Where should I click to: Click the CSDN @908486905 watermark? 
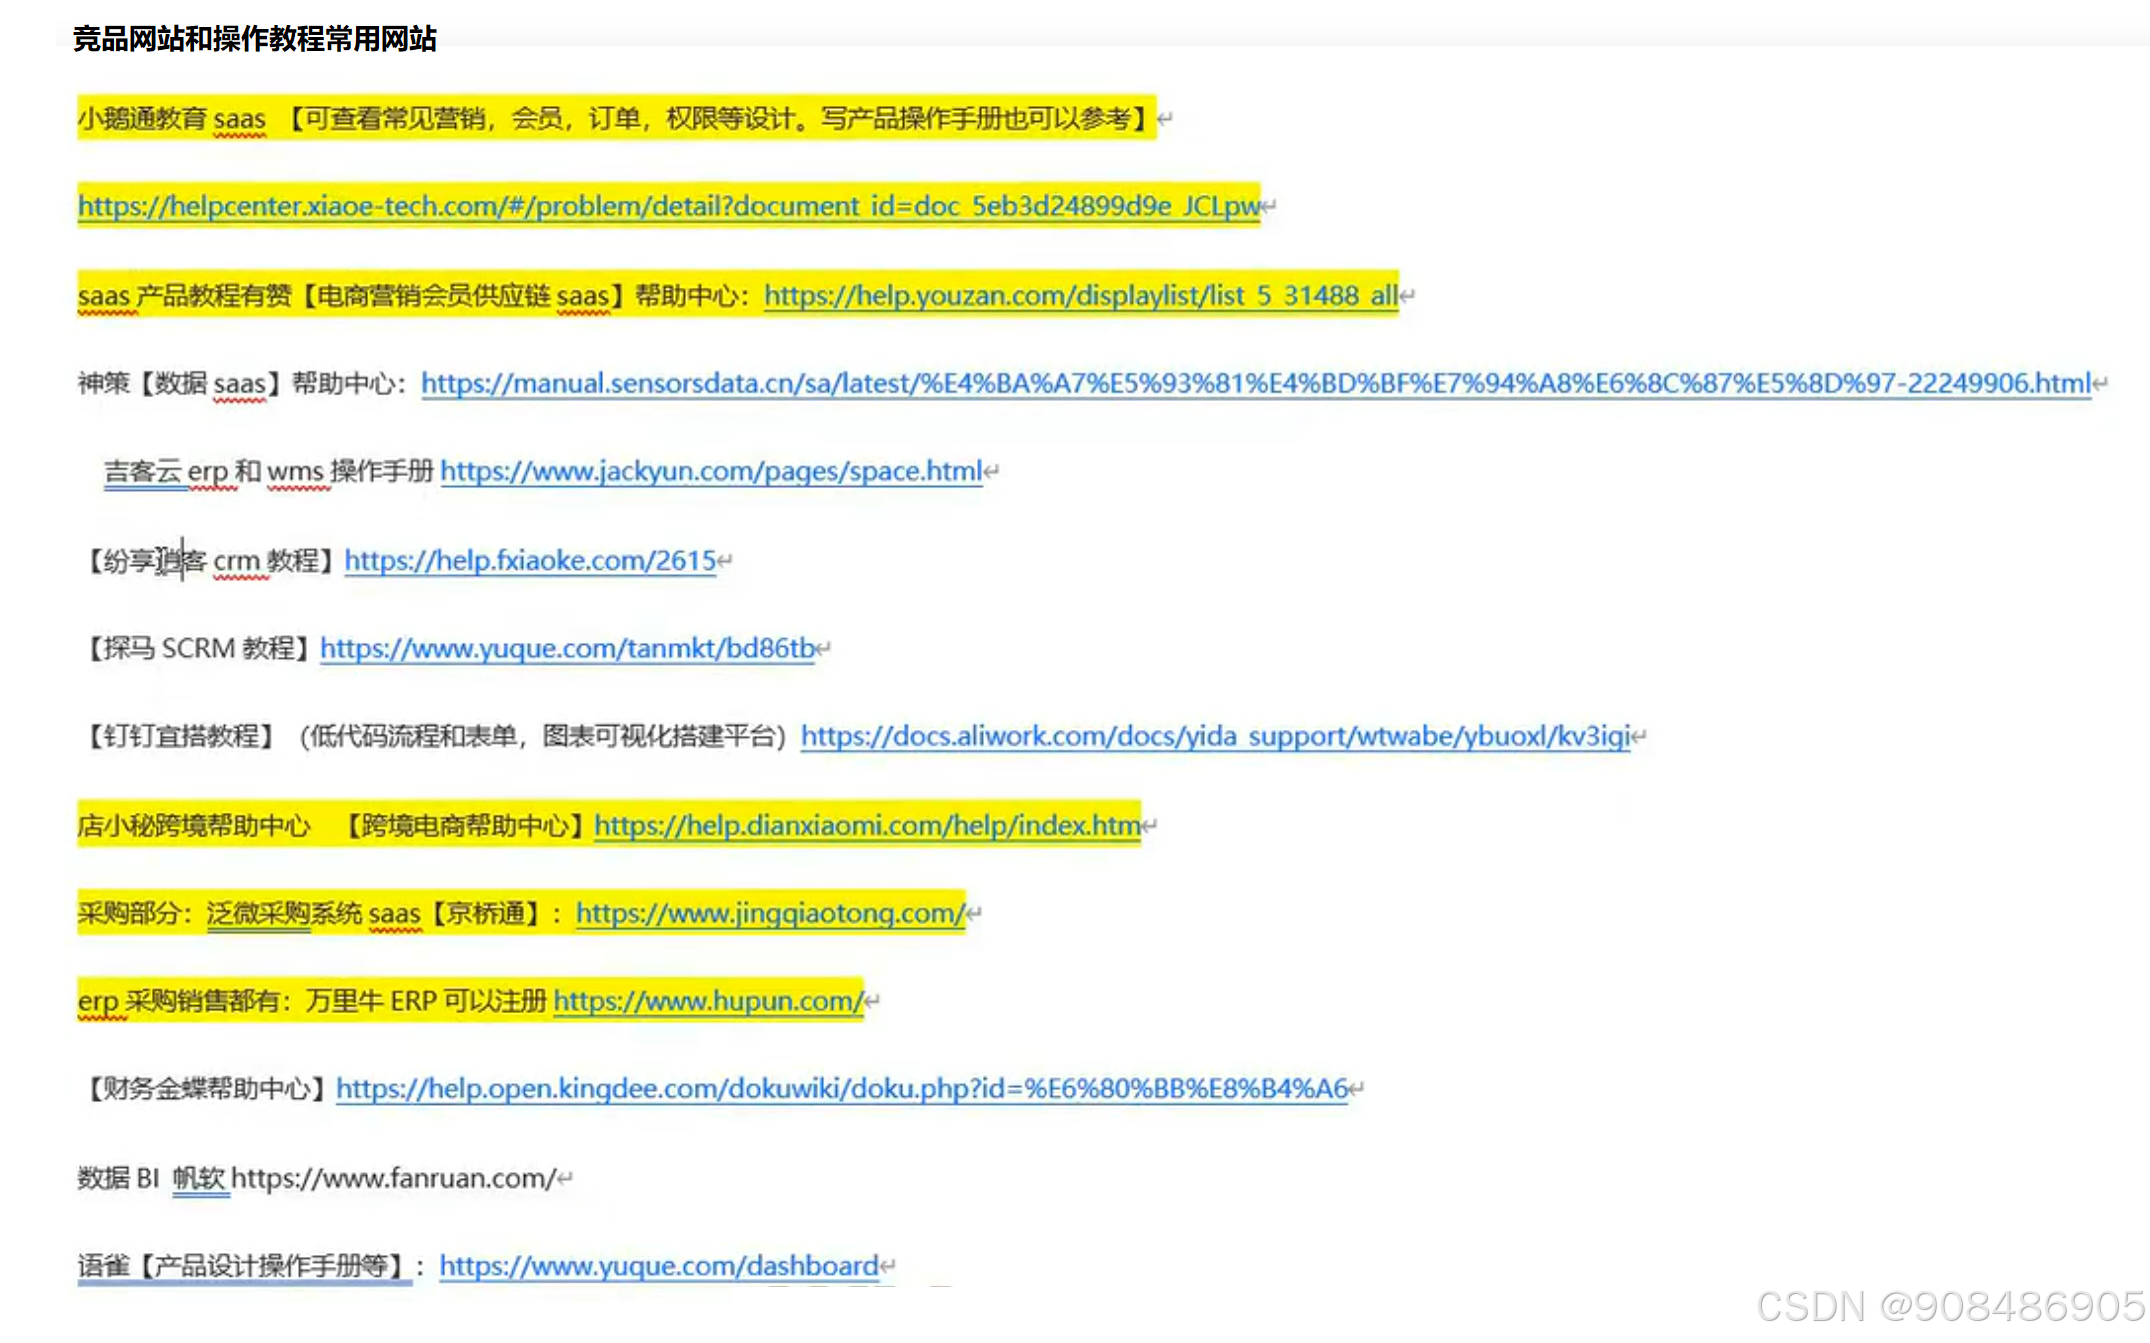click(x=1949, y=1307)
